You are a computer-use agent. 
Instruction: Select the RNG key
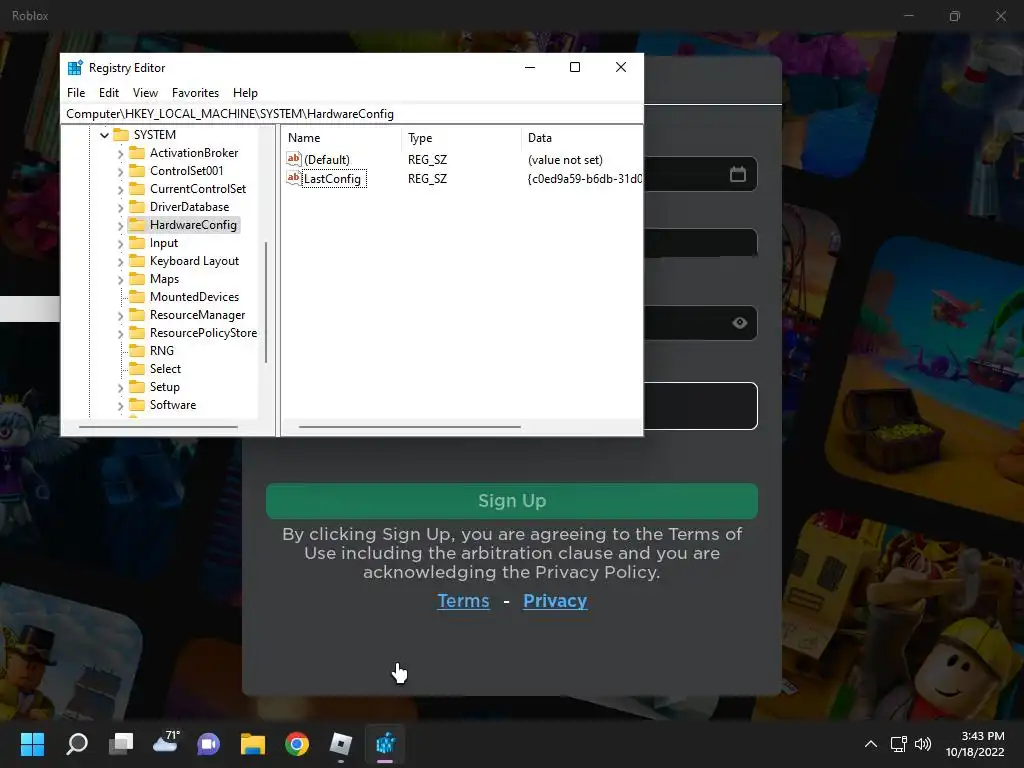point(162,351)
